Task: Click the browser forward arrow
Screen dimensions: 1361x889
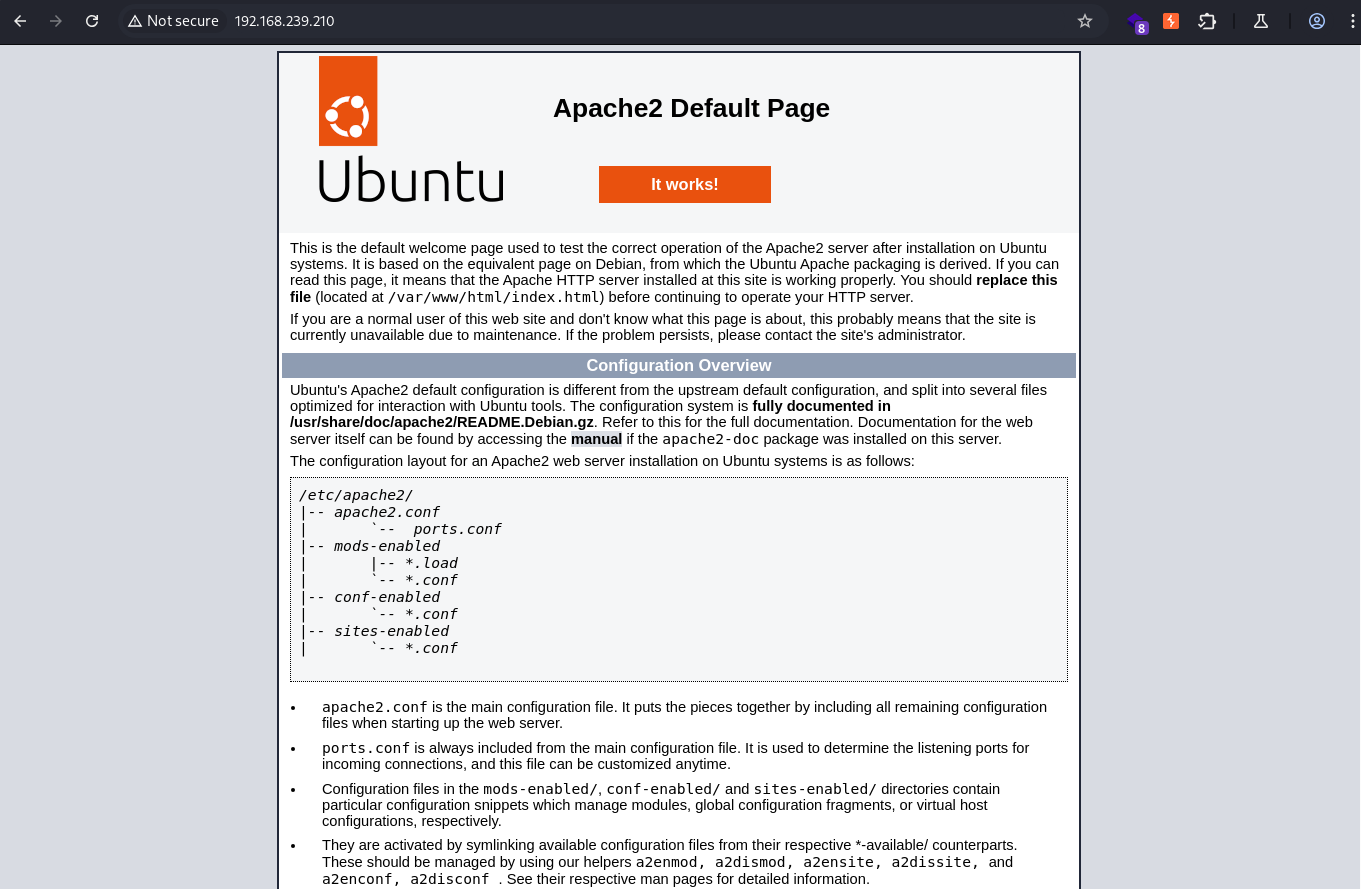Action: click(56, 21)
